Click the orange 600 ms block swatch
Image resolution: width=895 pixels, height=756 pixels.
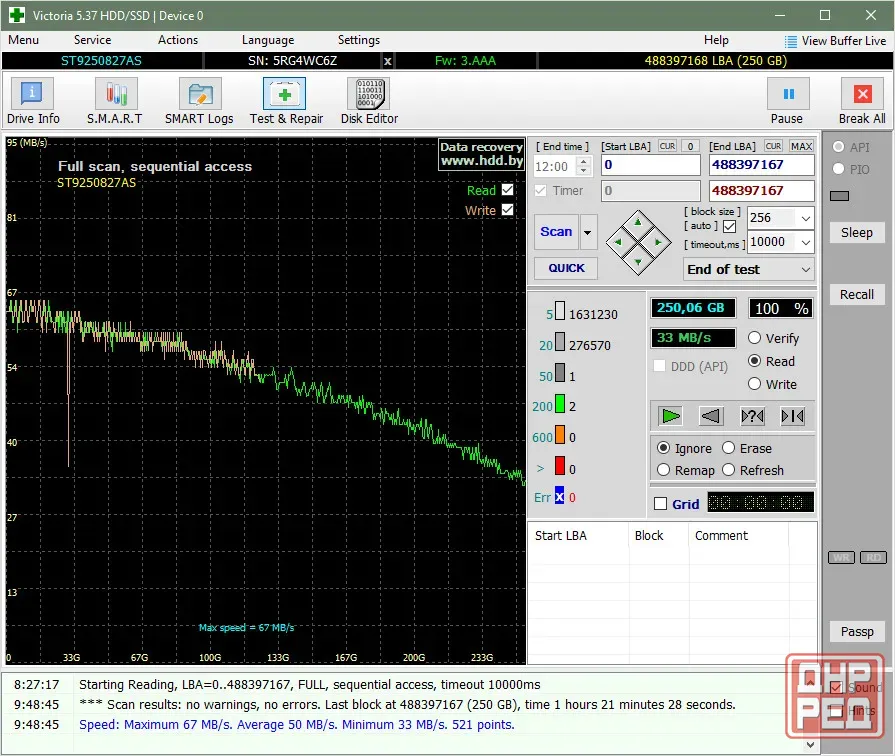(560, 435)
